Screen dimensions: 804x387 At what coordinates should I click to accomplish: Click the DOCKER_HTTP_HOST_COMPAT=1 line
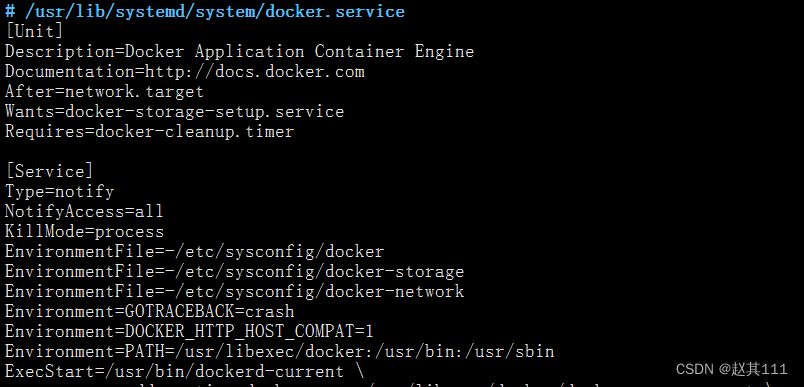(x=189, y=331)
